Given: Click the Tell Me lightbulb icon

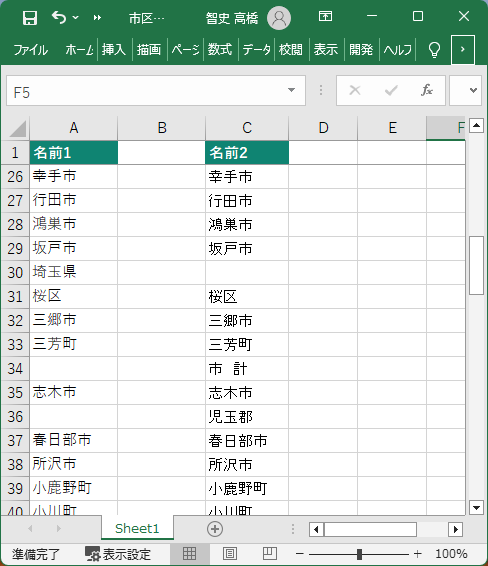Looking at the screenshot, I should [x=434, y=49].
